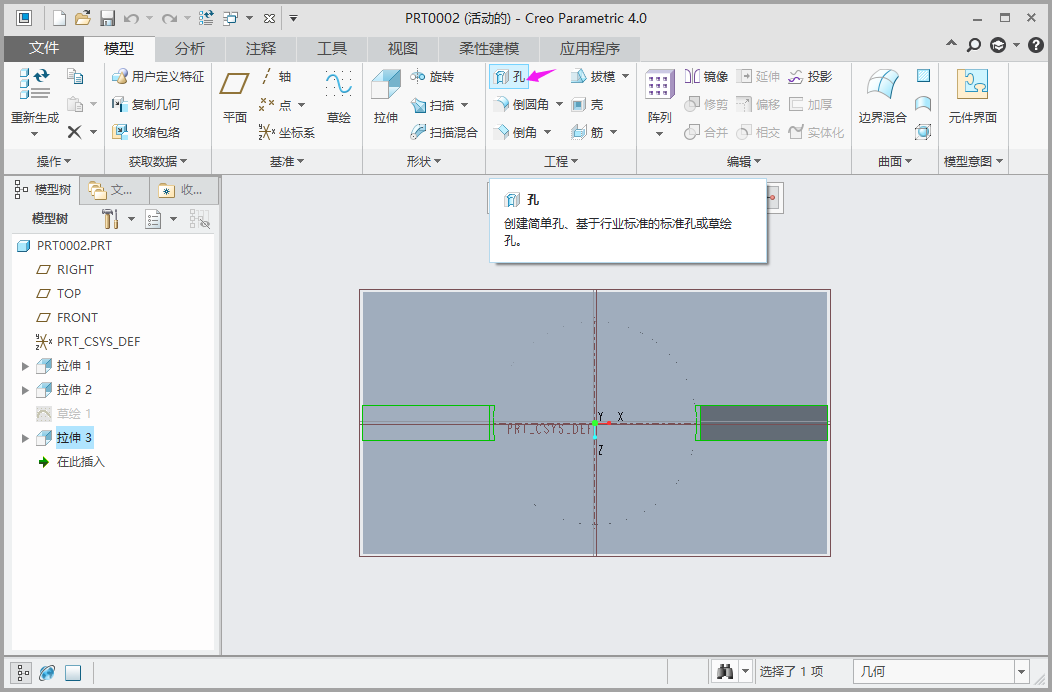Click the 旋转 (Revolve) tool

point(432,77)
